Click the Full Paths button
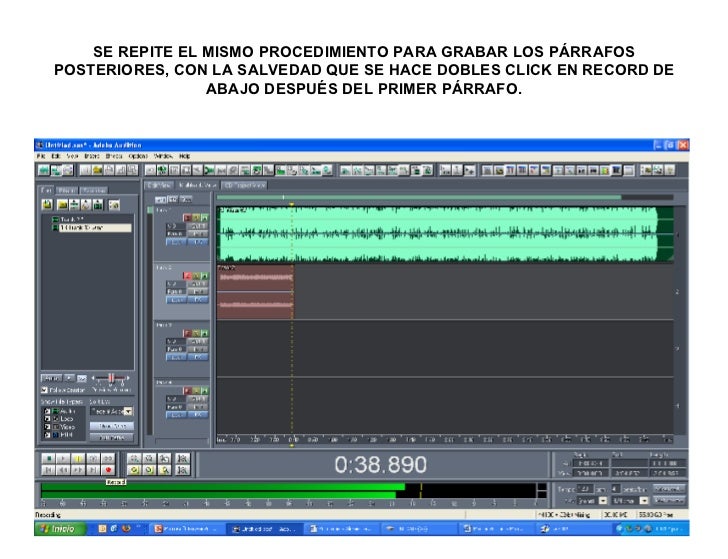Viewport: 728px width, 559px height. click(111, 437)
